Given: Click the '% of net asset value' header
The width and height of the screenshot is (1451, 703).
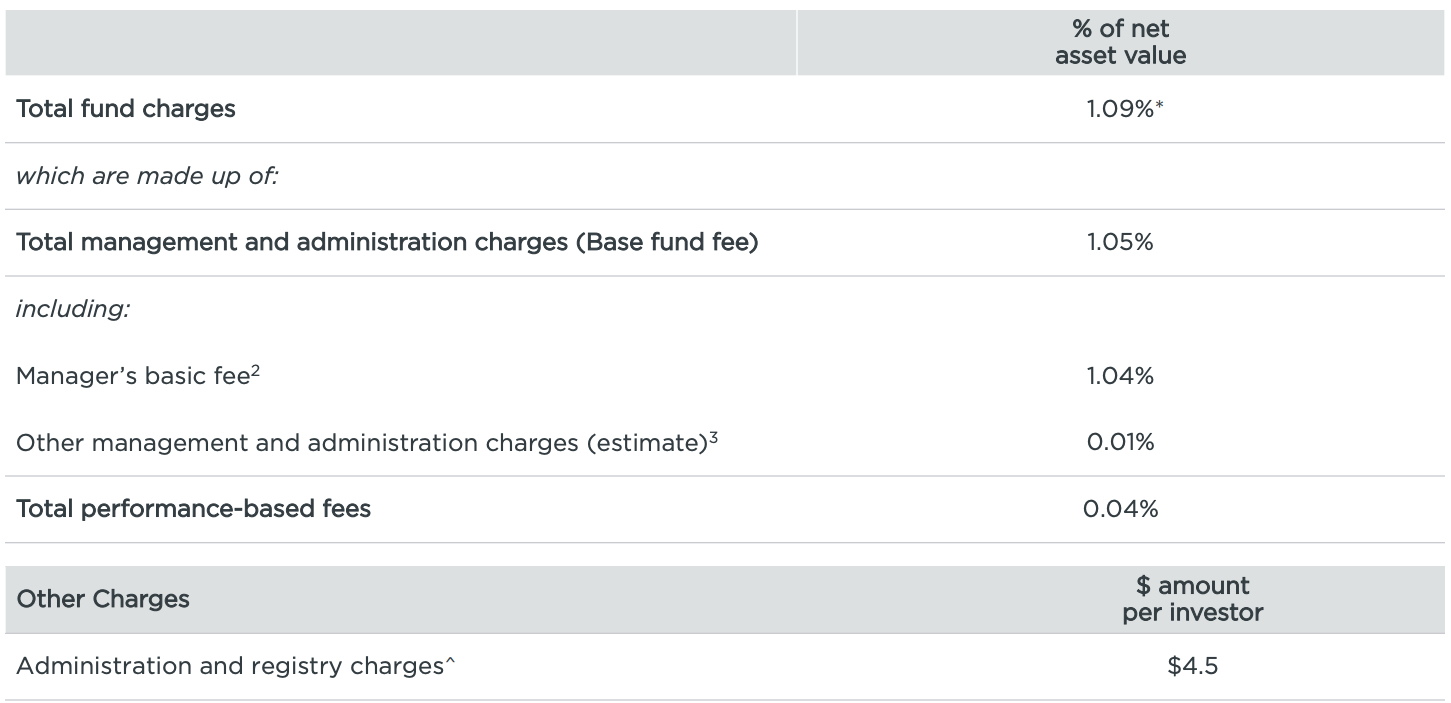Looking at the screenshot, I should (1120, 42).
